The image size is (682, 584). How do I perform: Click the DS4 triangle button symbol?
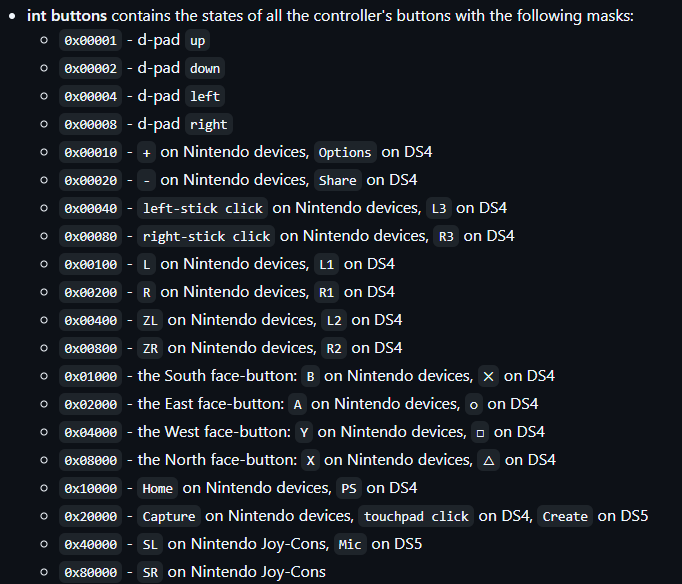pos(489,460)
